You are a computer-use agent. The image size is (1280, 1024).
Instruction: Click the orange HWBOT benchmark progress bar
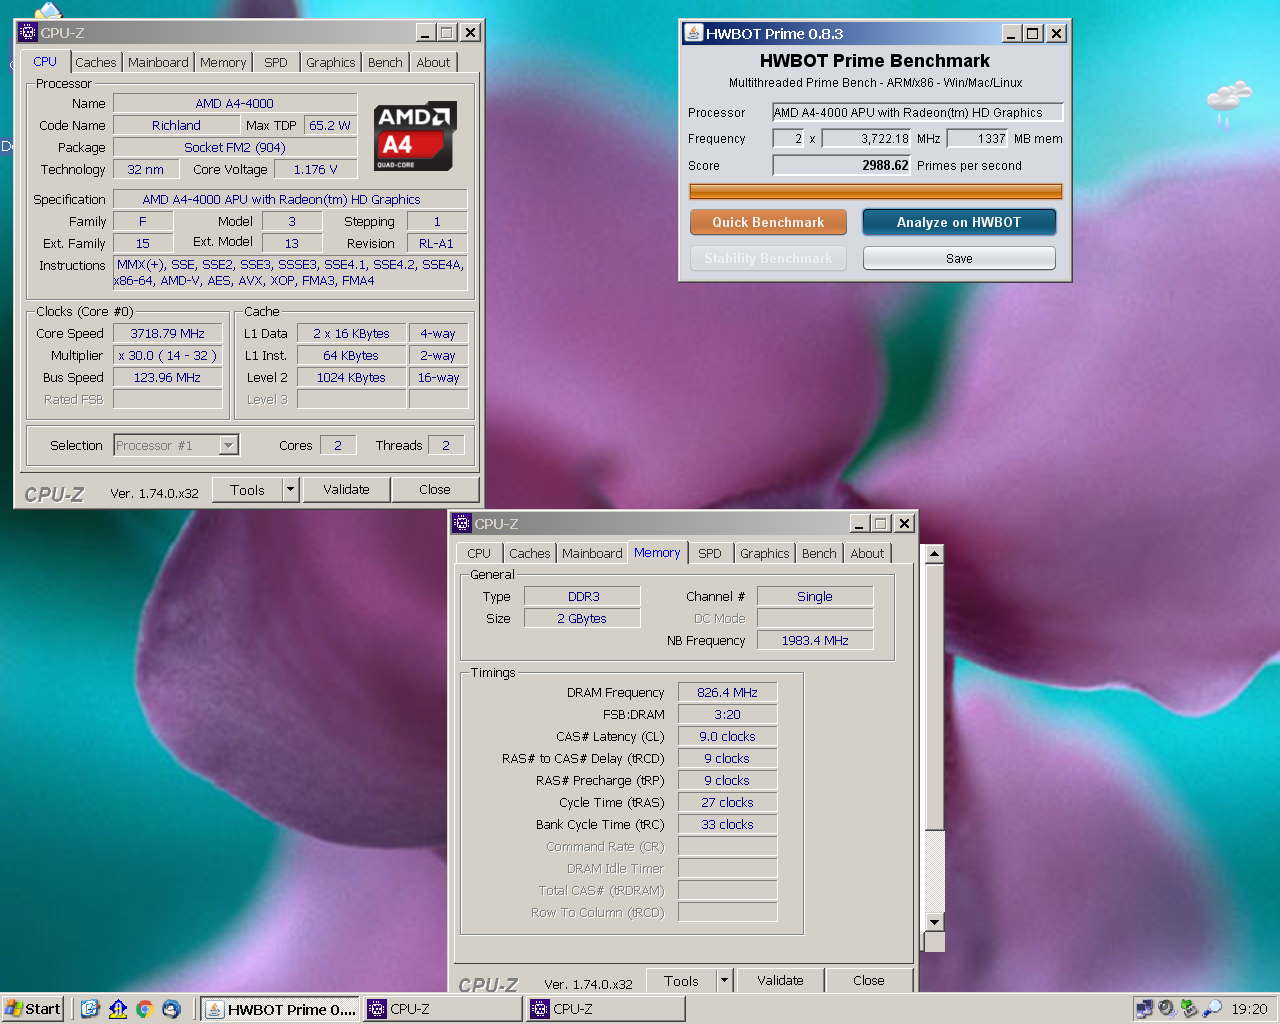[876, 191]
